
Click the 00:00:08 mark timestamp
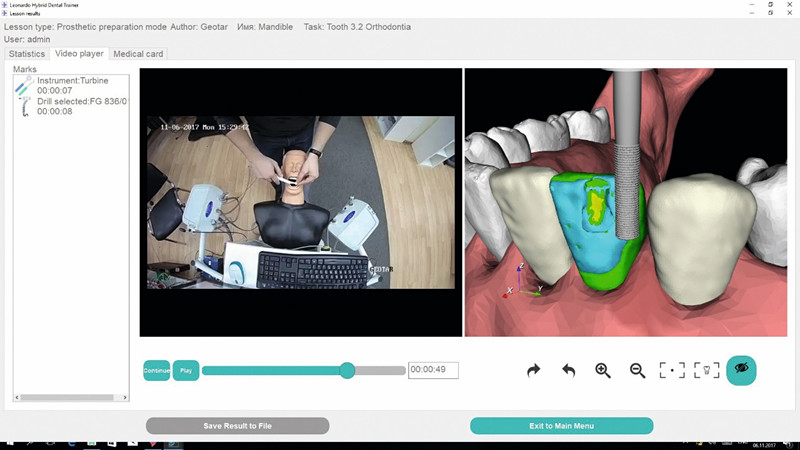[55, 111]
